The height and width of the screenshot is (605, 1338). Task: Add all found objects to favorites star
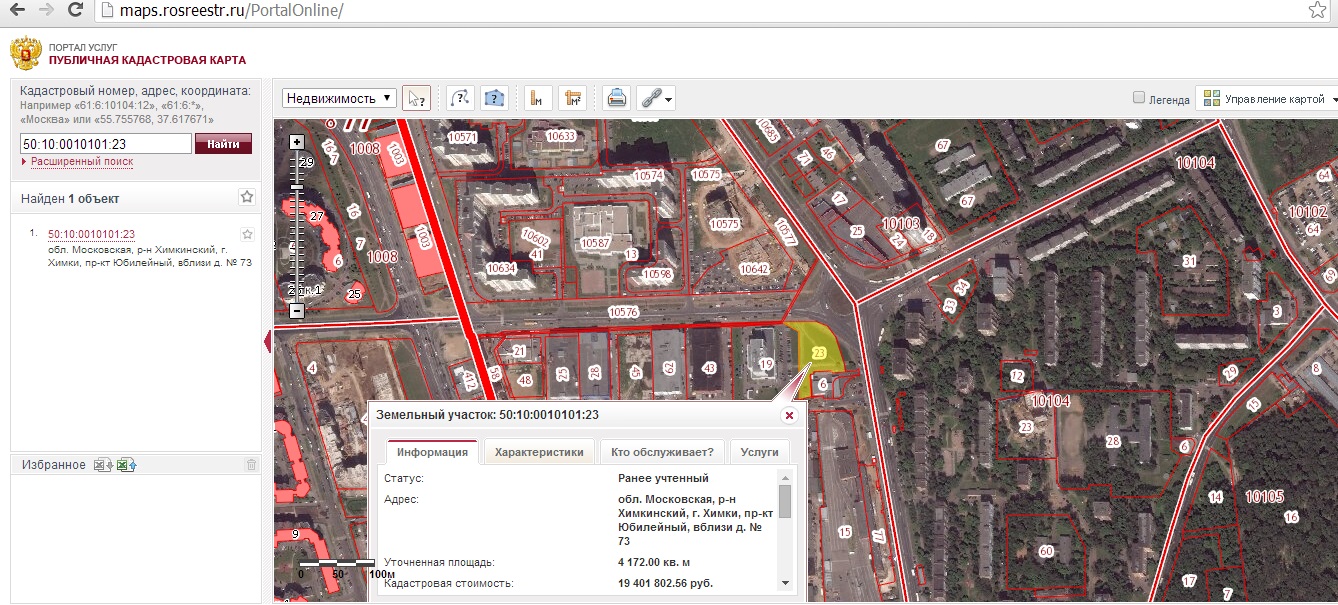click(x=247, y=197)
